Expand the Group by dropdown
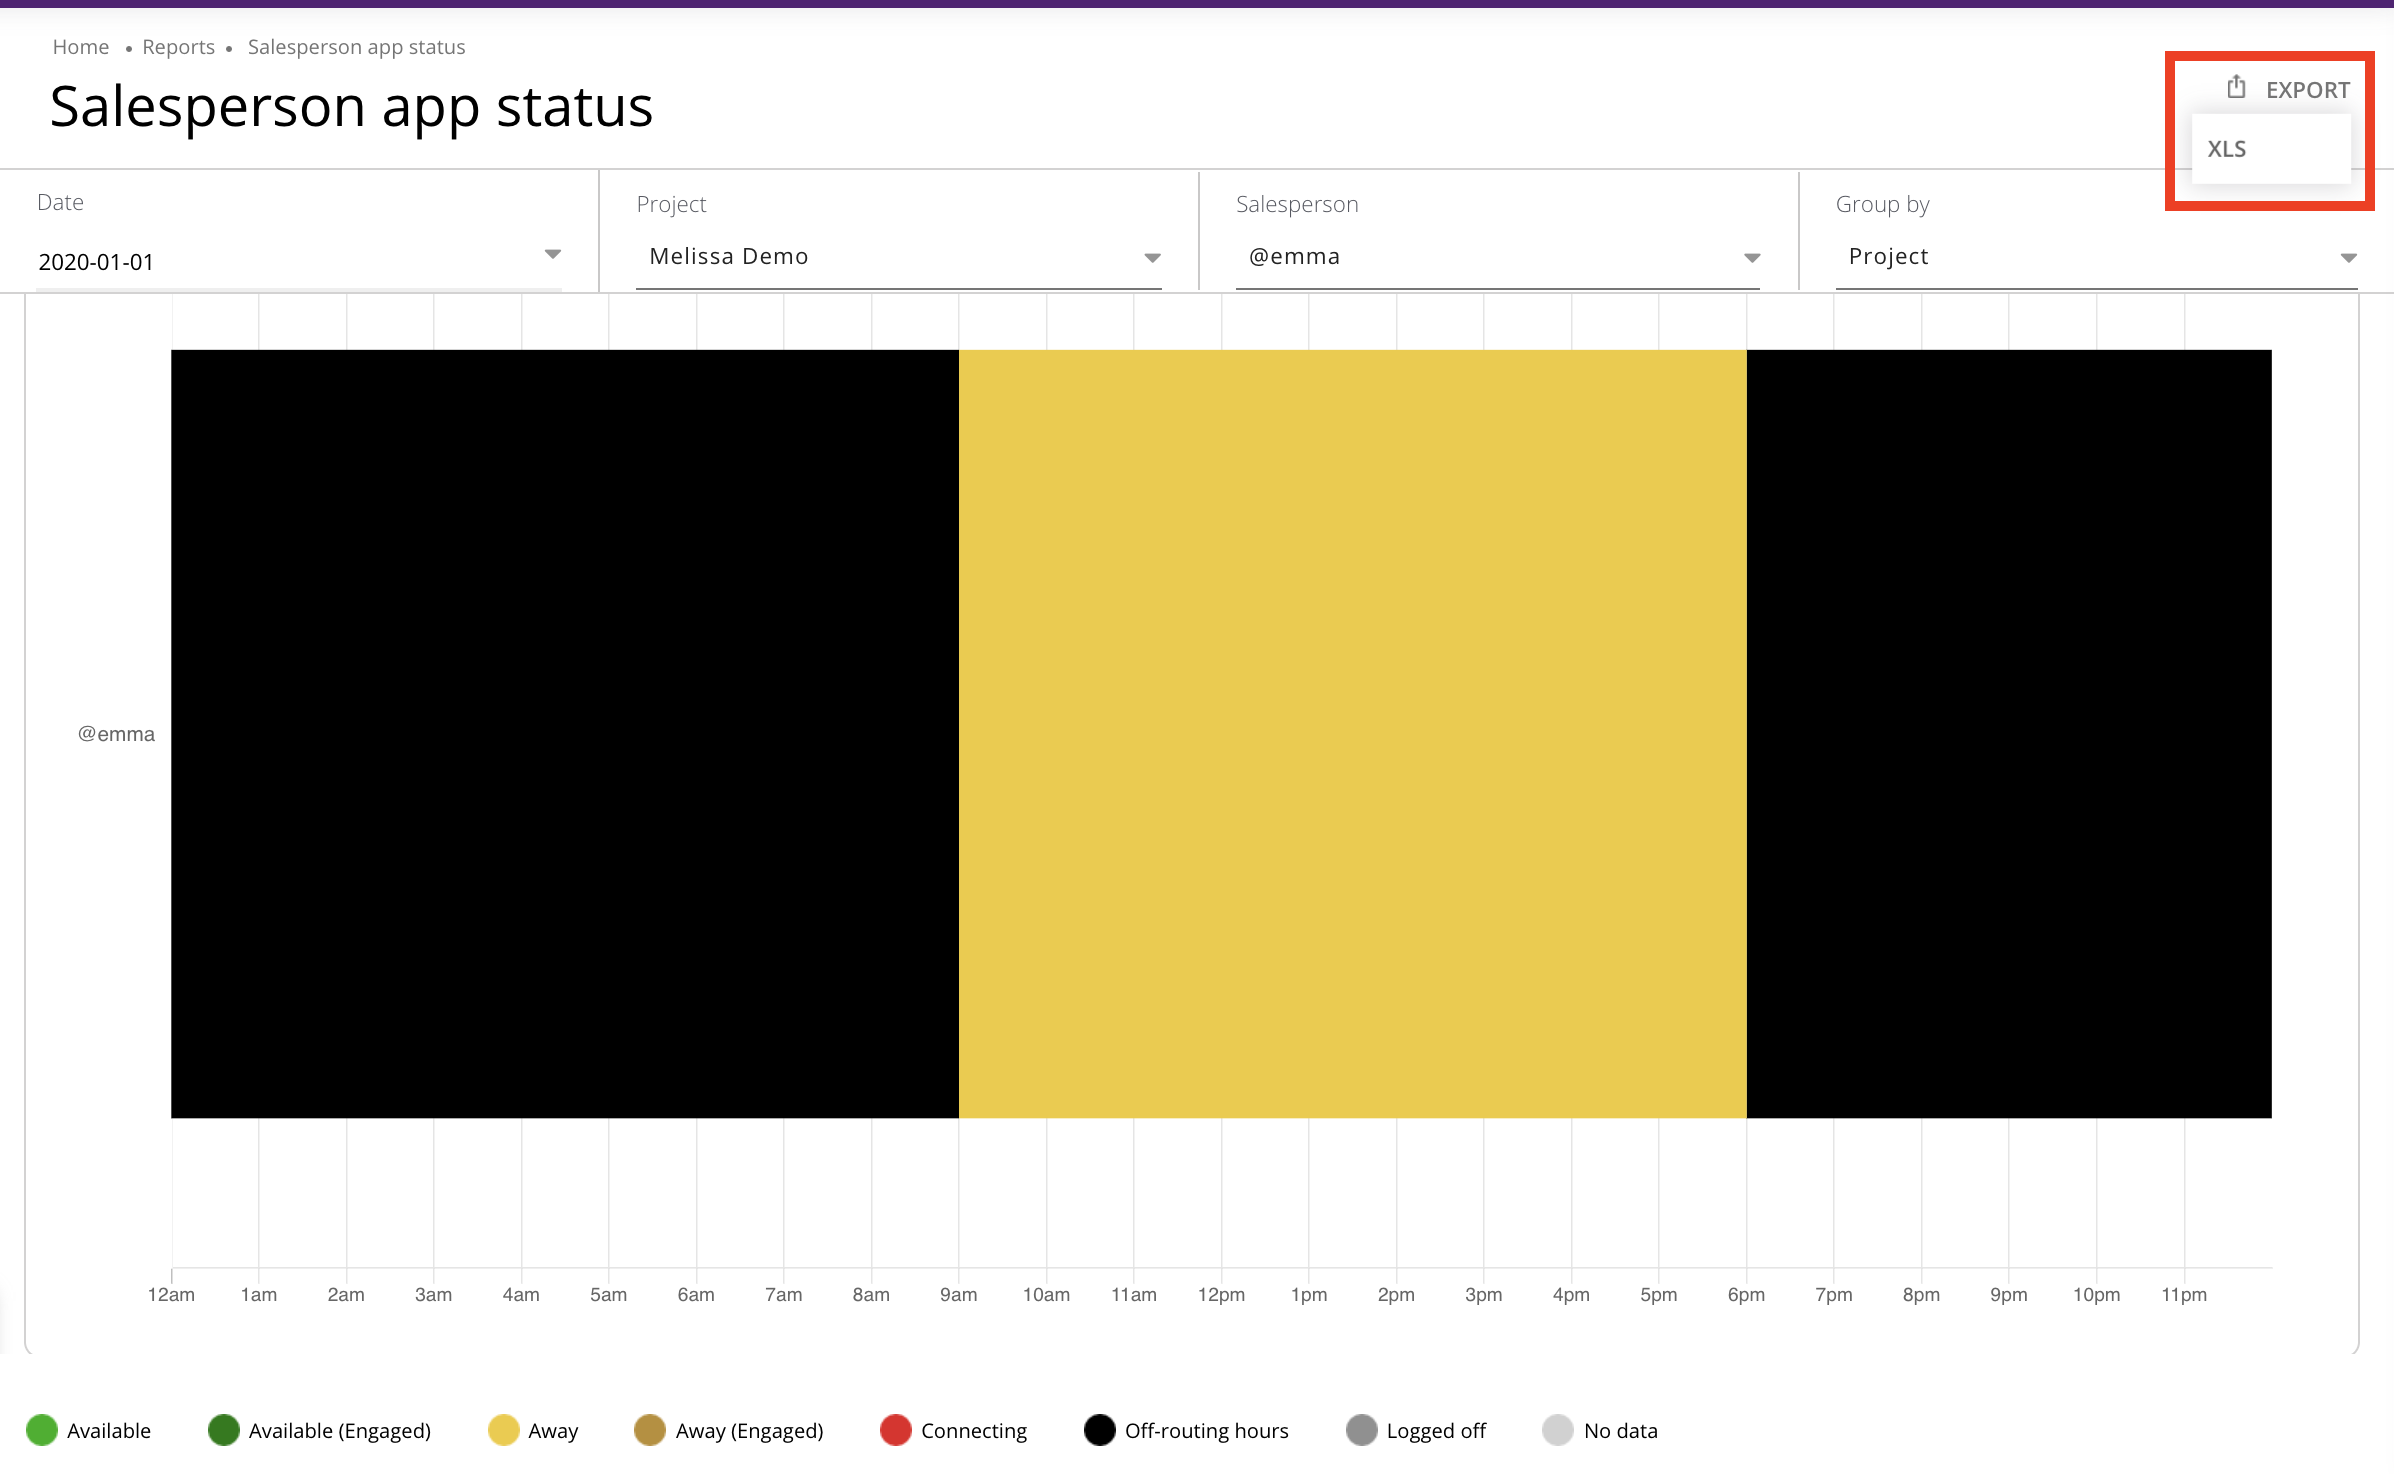The image size is (2394, 1474). pos(2097,257)
